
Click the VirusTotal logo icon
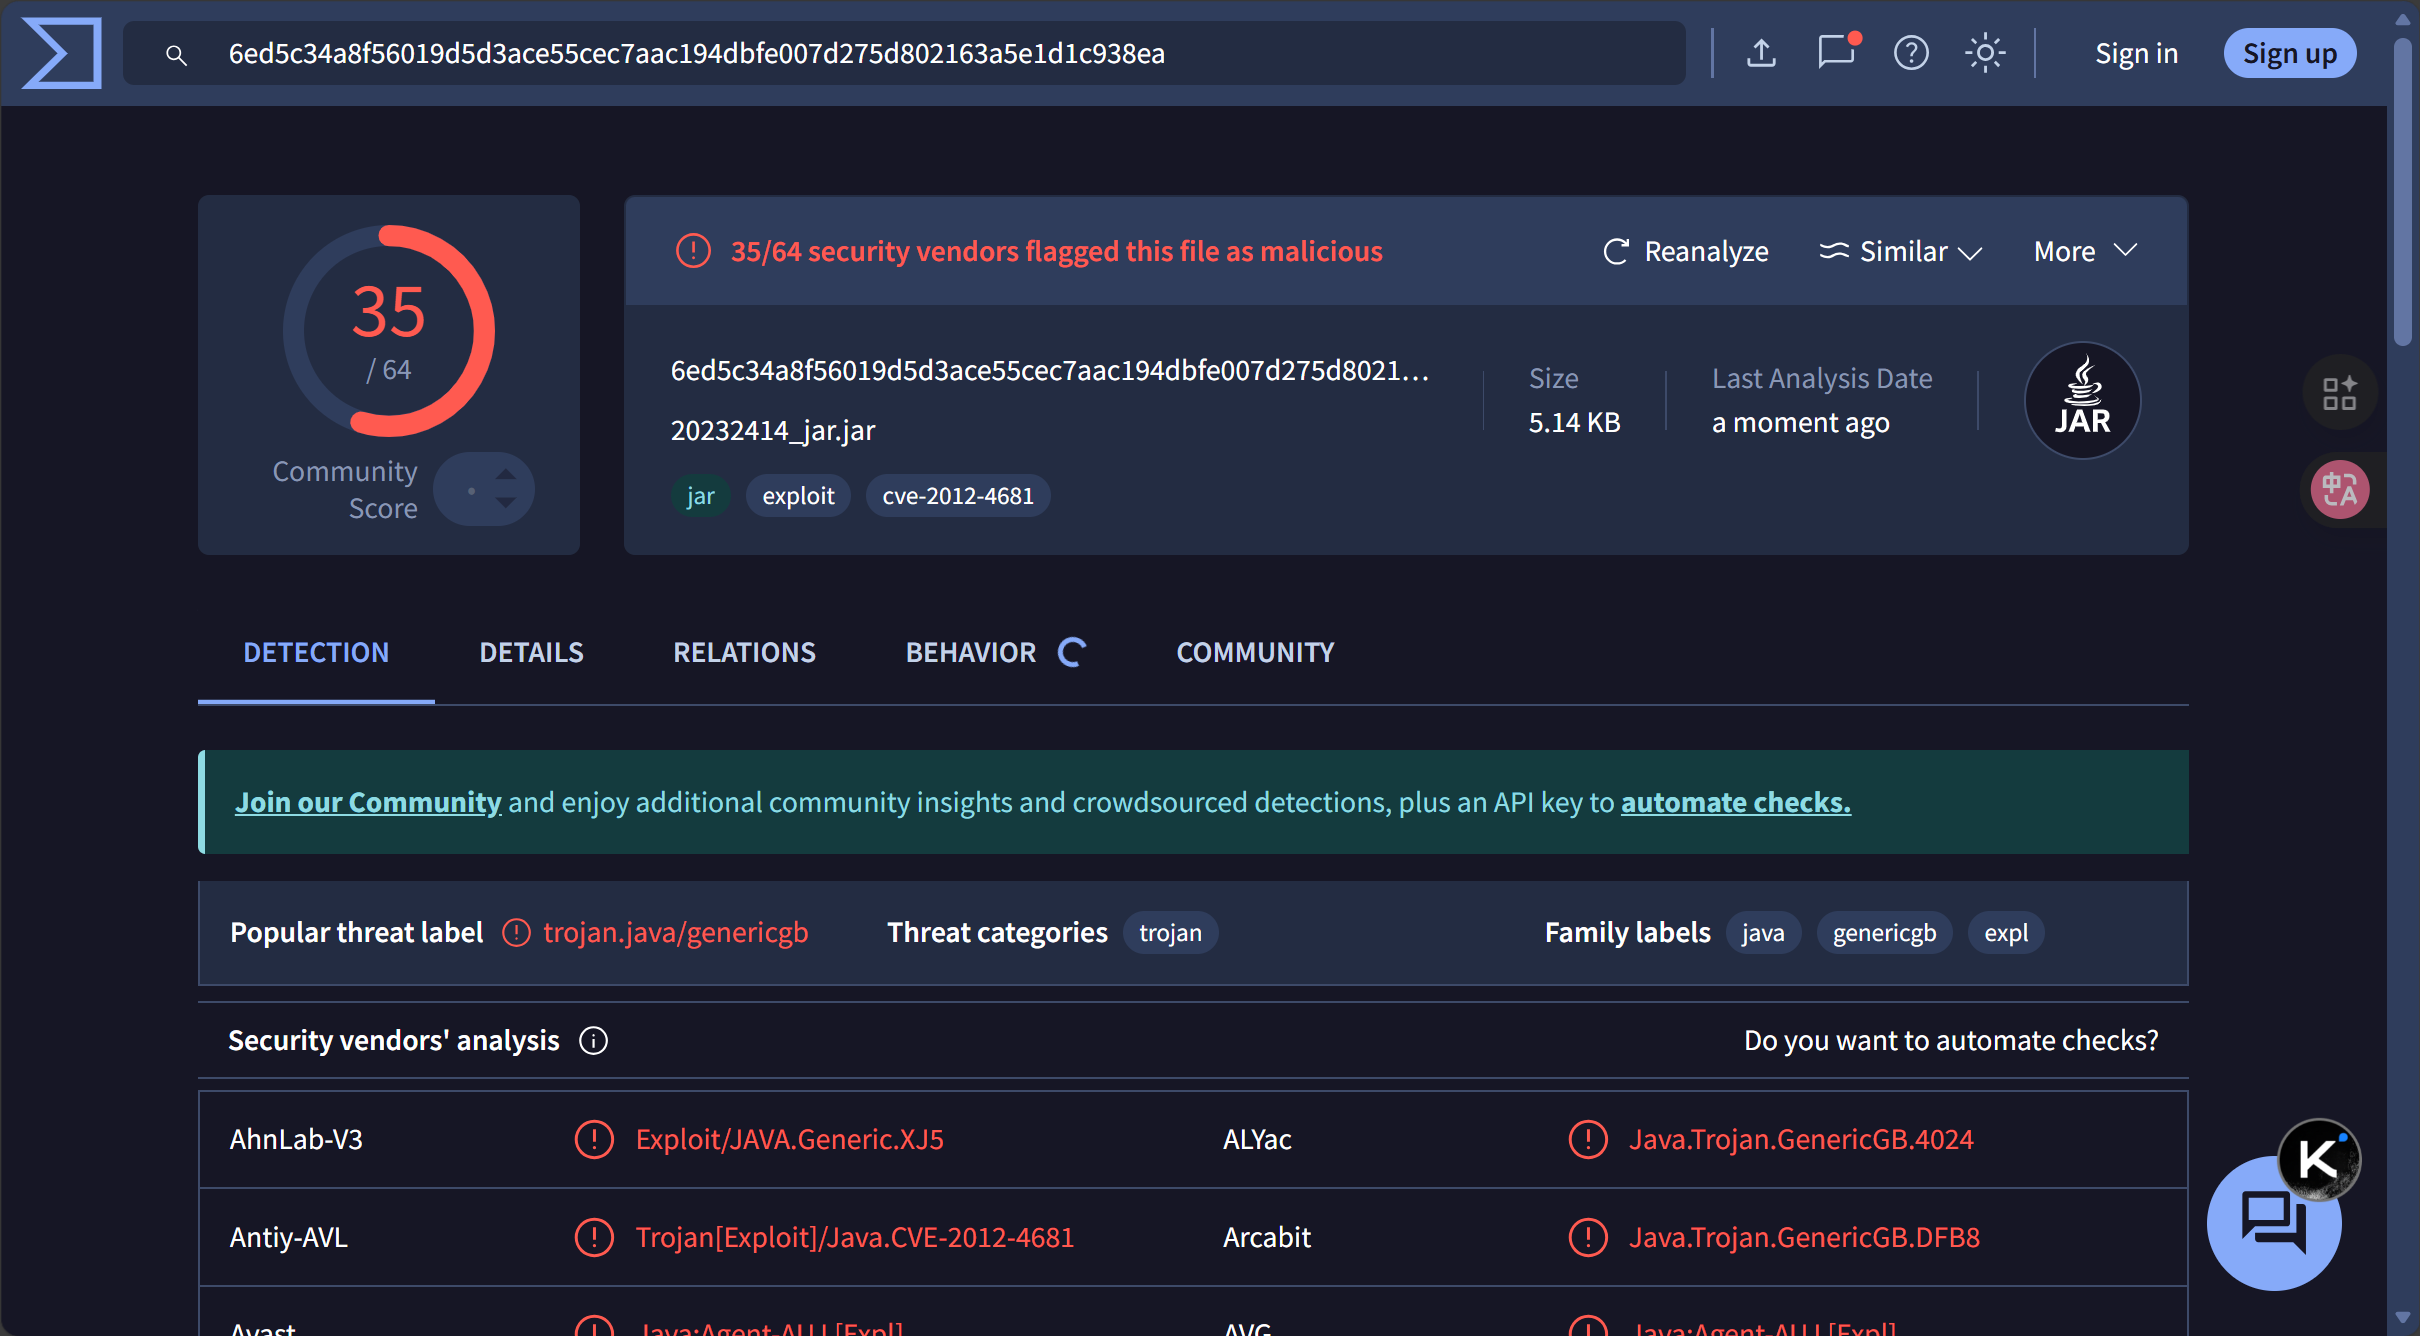pos(62,53)
